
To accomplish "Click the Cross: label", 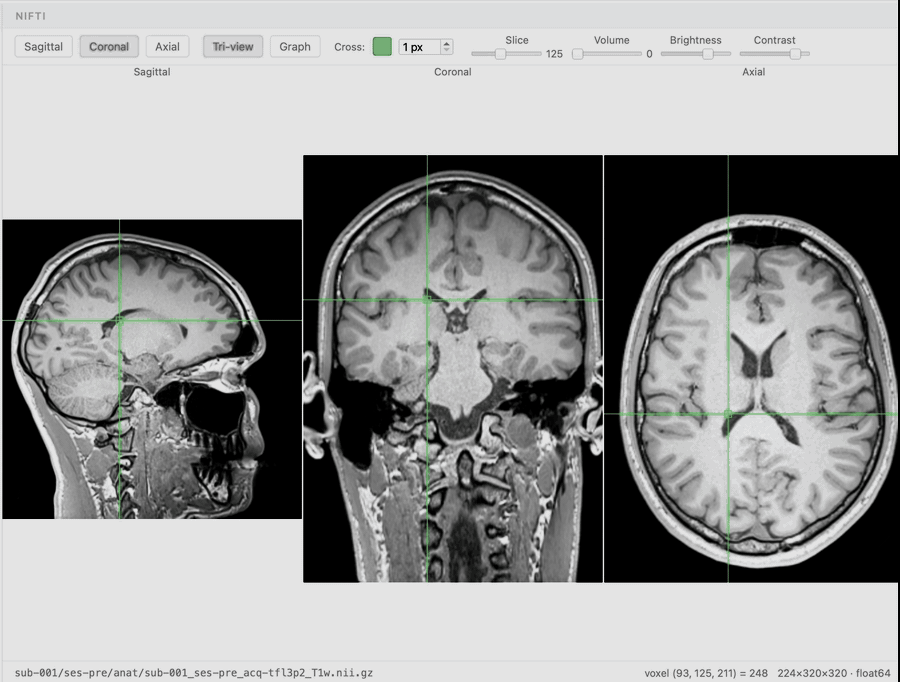I will pyautogui.click(x=350, y=47).
